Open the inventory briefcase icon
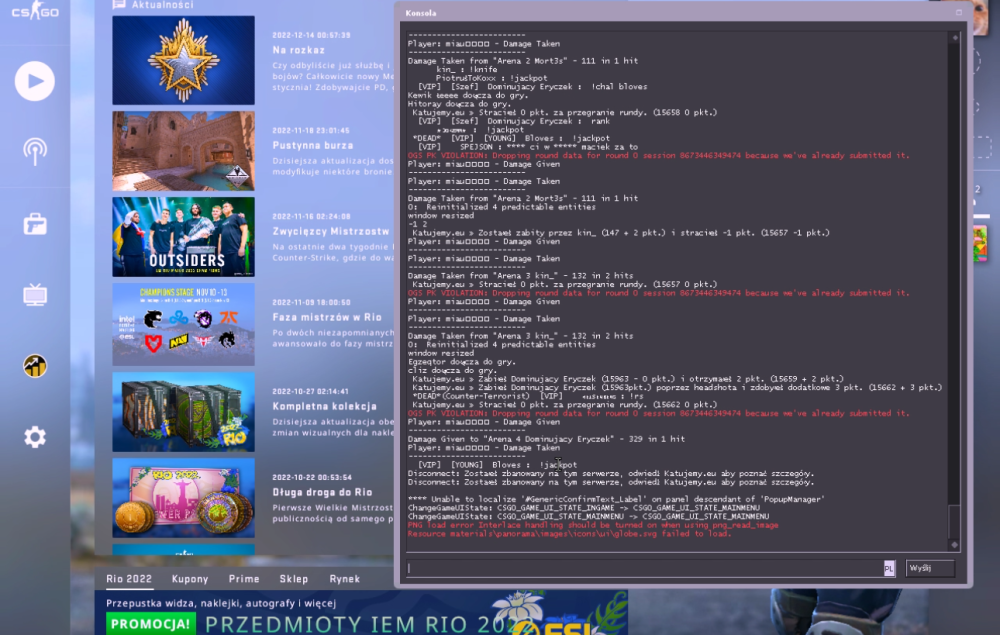1000x635 pixels. pyautogui.click(x=34, y=224)
